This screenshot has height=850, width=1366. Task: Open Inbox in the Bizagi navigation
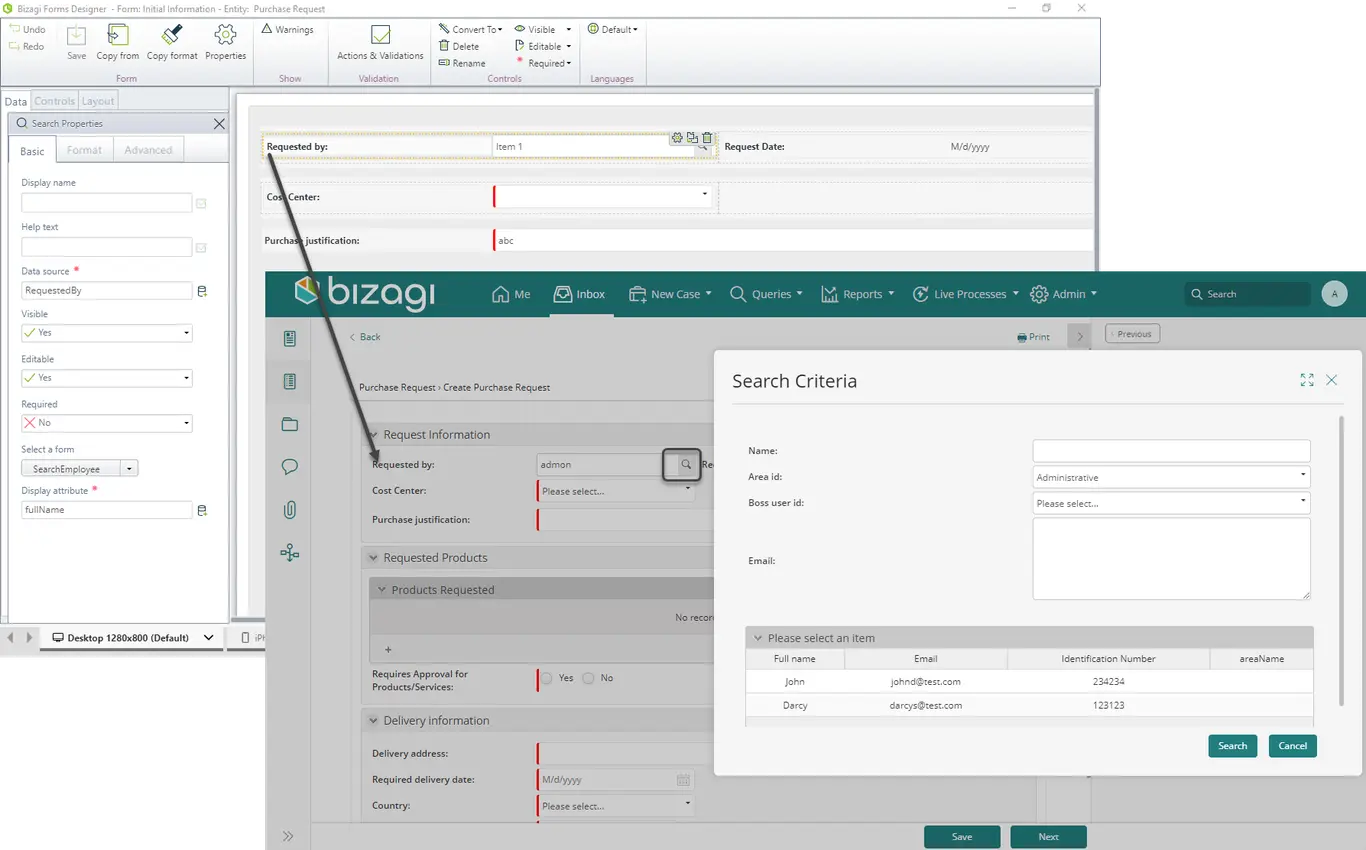coord(581,294)
